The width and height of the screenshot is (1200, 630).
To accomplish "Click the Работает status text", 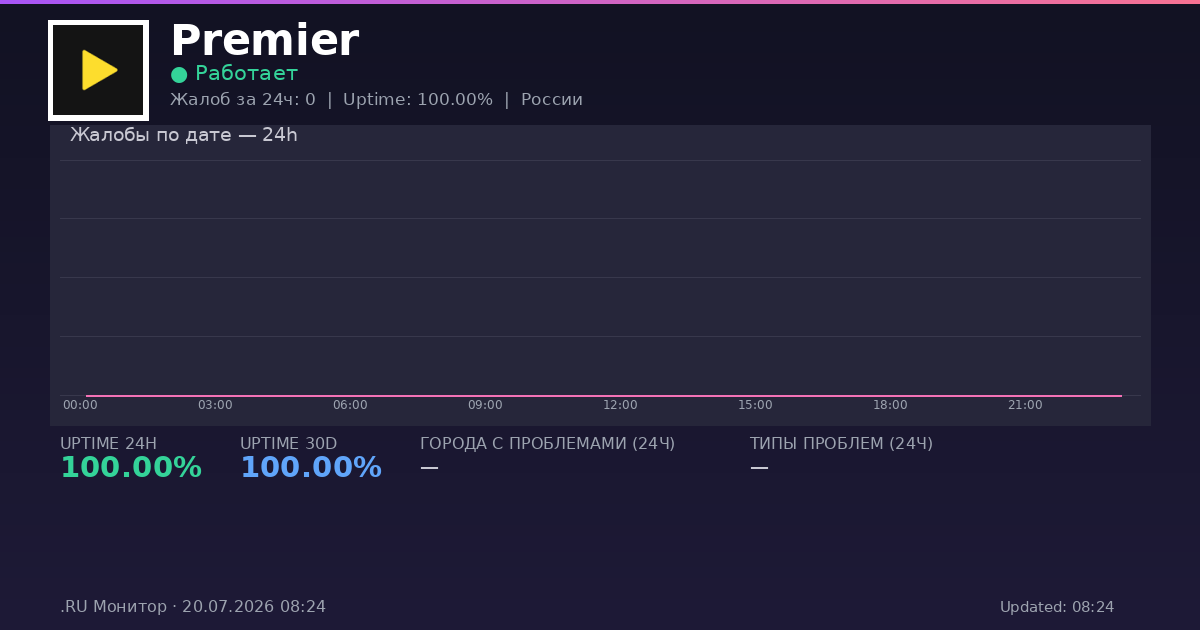I will tap(246, 74).
